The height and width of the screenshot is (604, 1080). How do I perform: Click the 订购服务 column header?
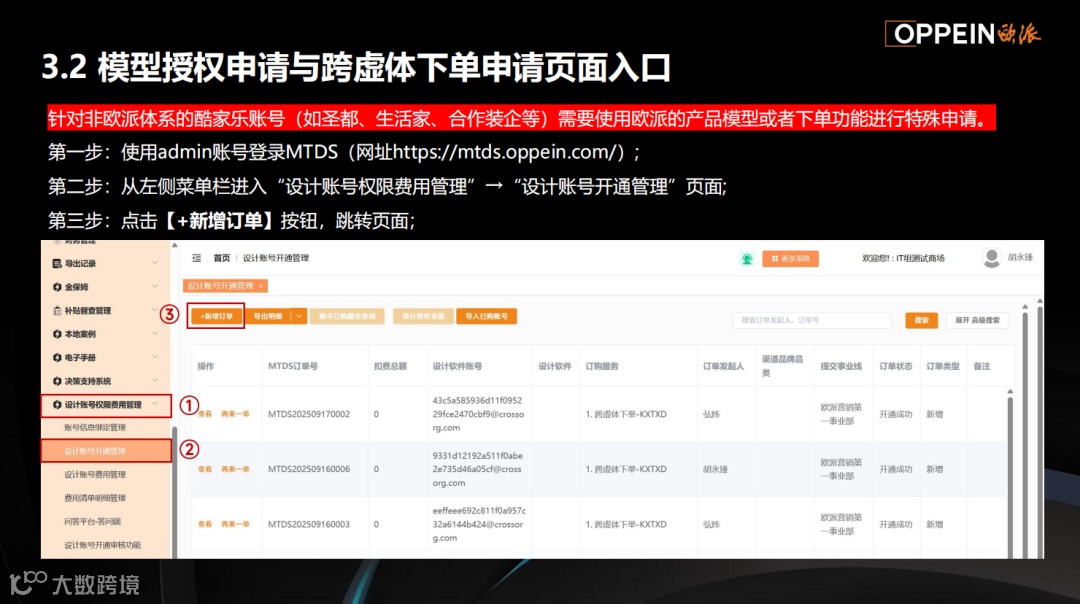click(601, 366)
